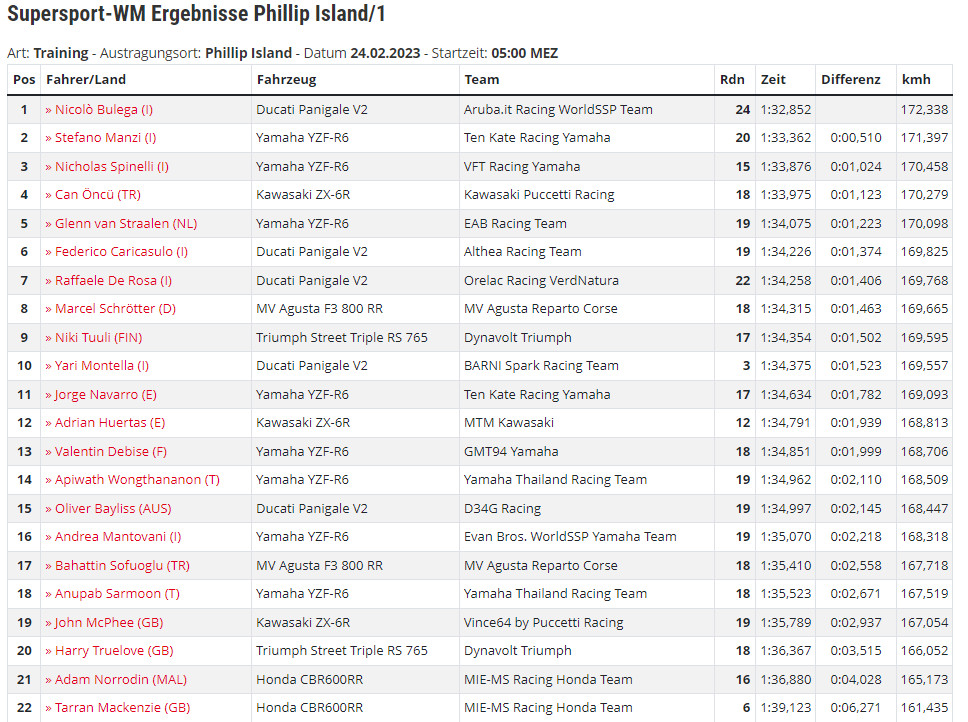Select Tarran Mackenzie rider link

pos(122,708)
